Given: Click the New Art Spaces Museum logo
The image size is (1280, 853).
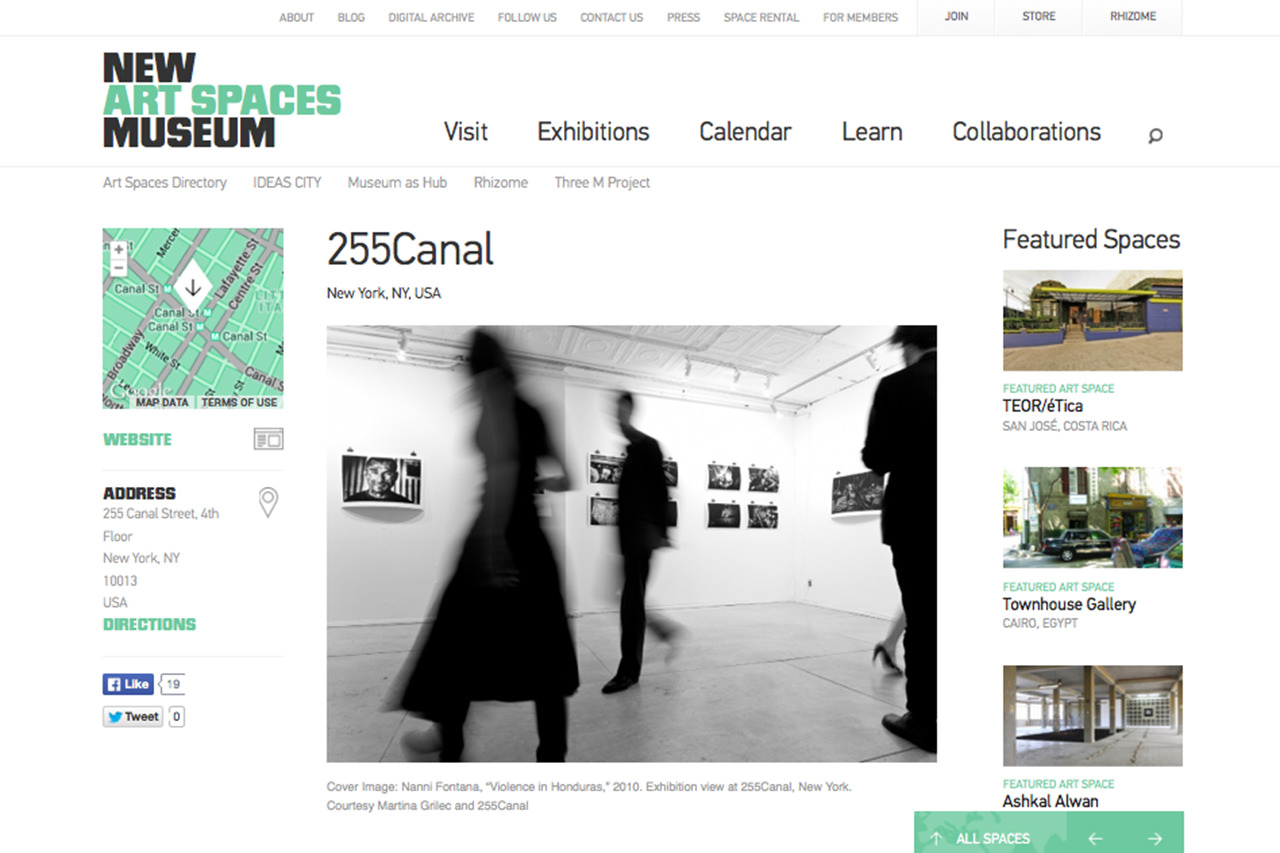Looking at the screenshot, I should [x=222, y=100].
